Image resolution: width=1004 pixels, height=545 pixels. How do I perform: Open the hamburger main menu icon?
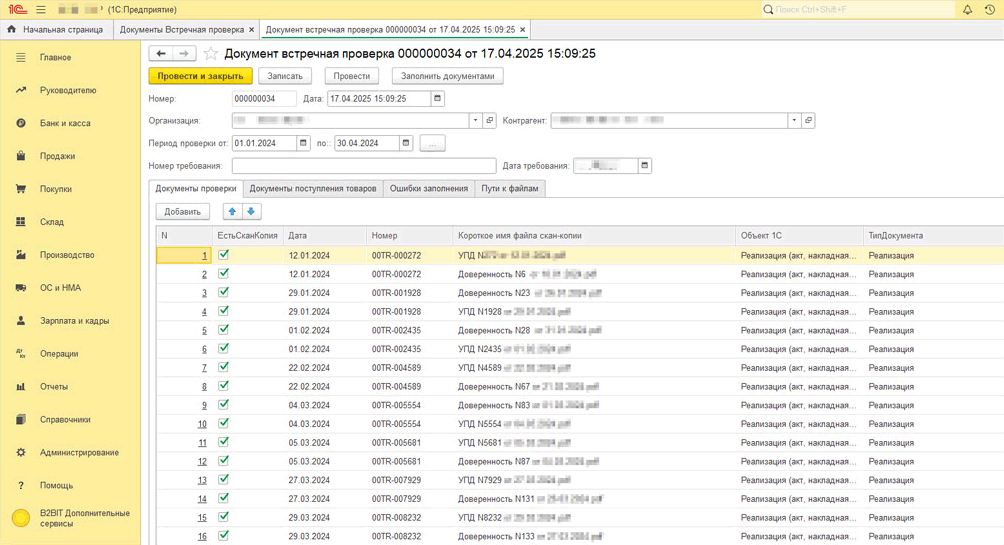(41, 10)
